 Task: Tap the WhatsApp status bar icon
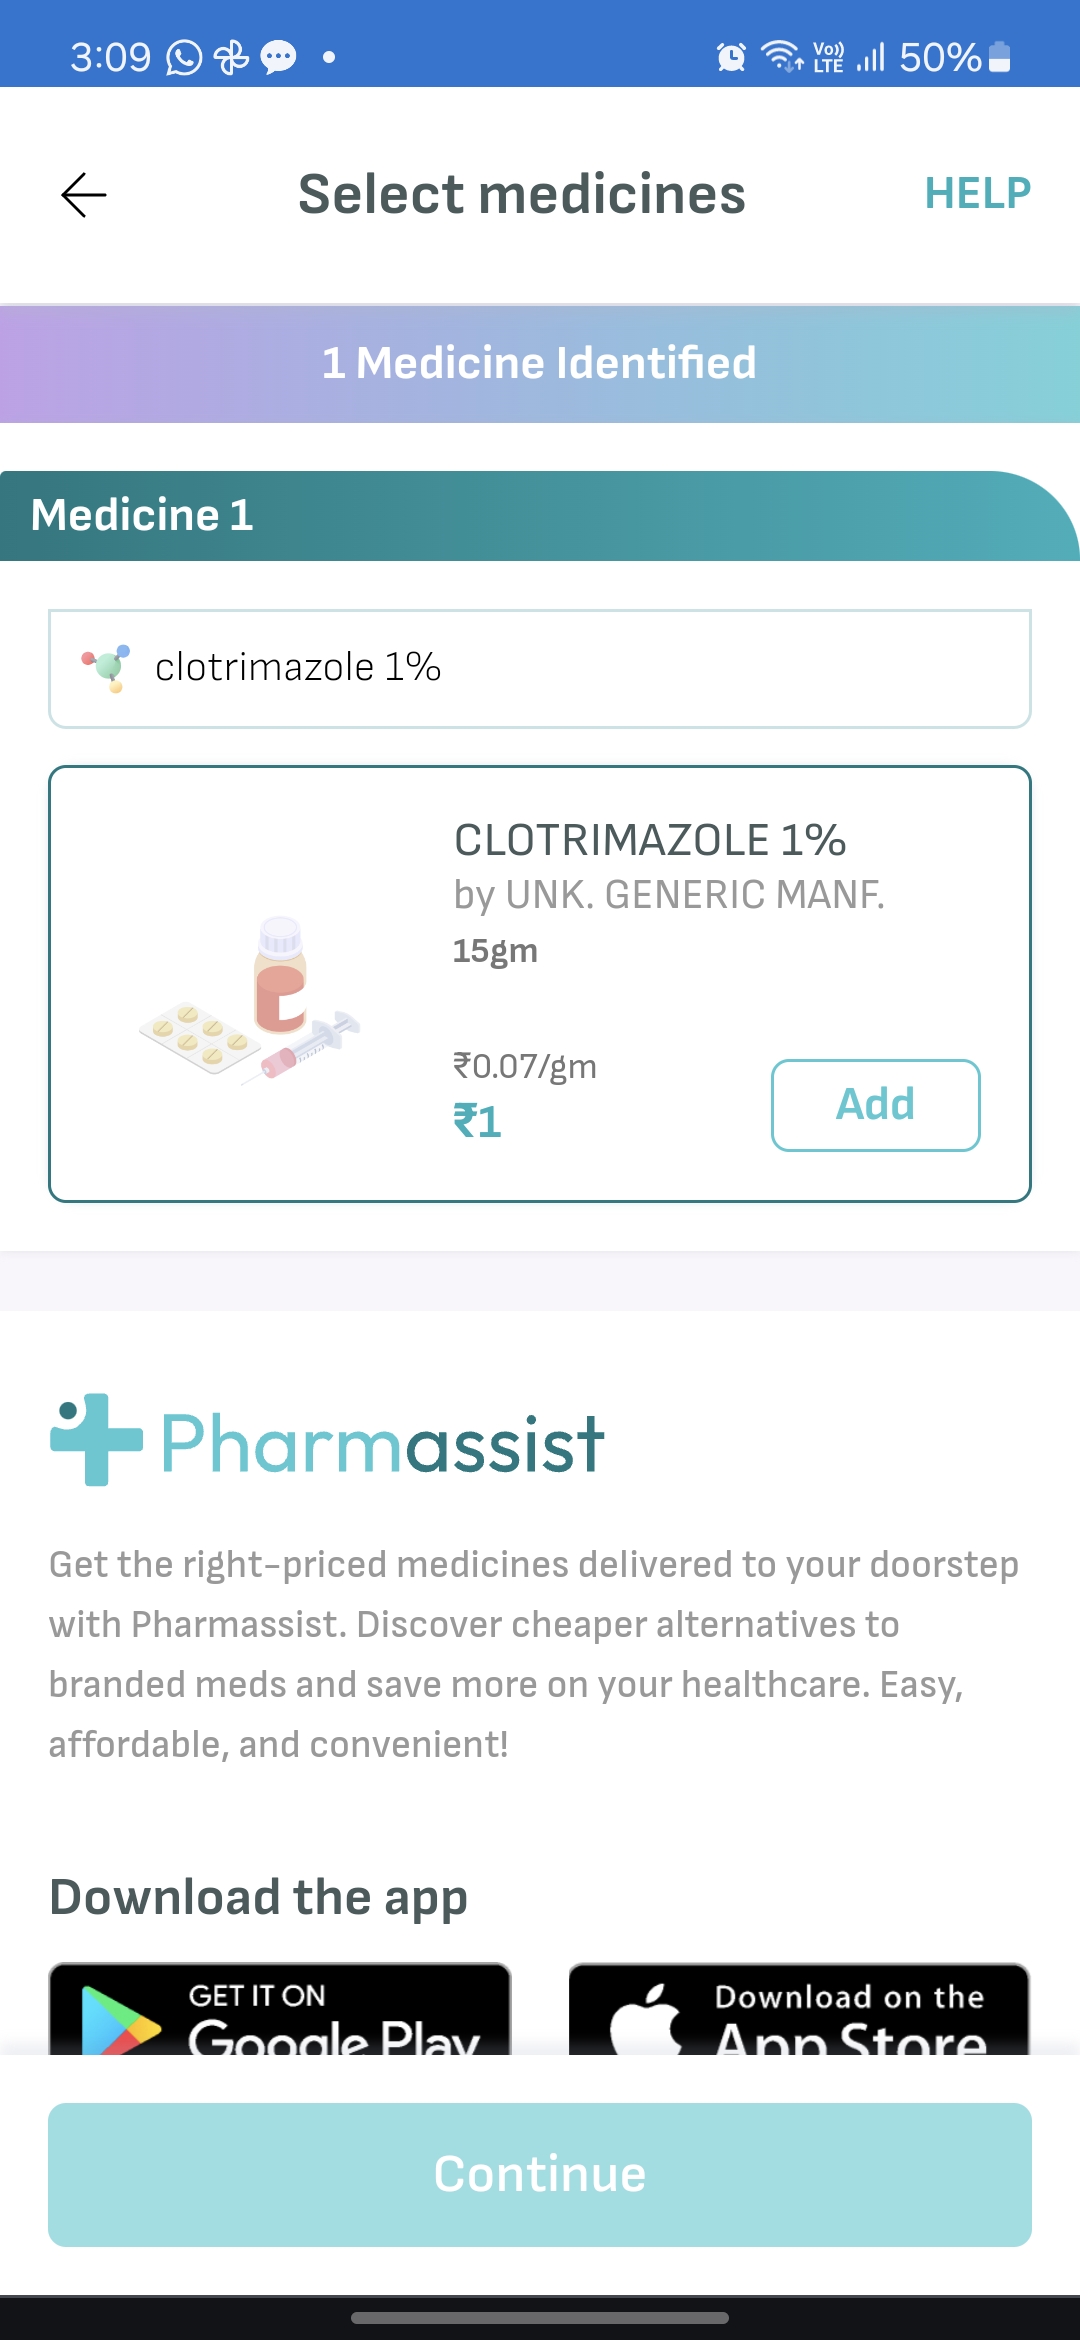tap(184, 58)
